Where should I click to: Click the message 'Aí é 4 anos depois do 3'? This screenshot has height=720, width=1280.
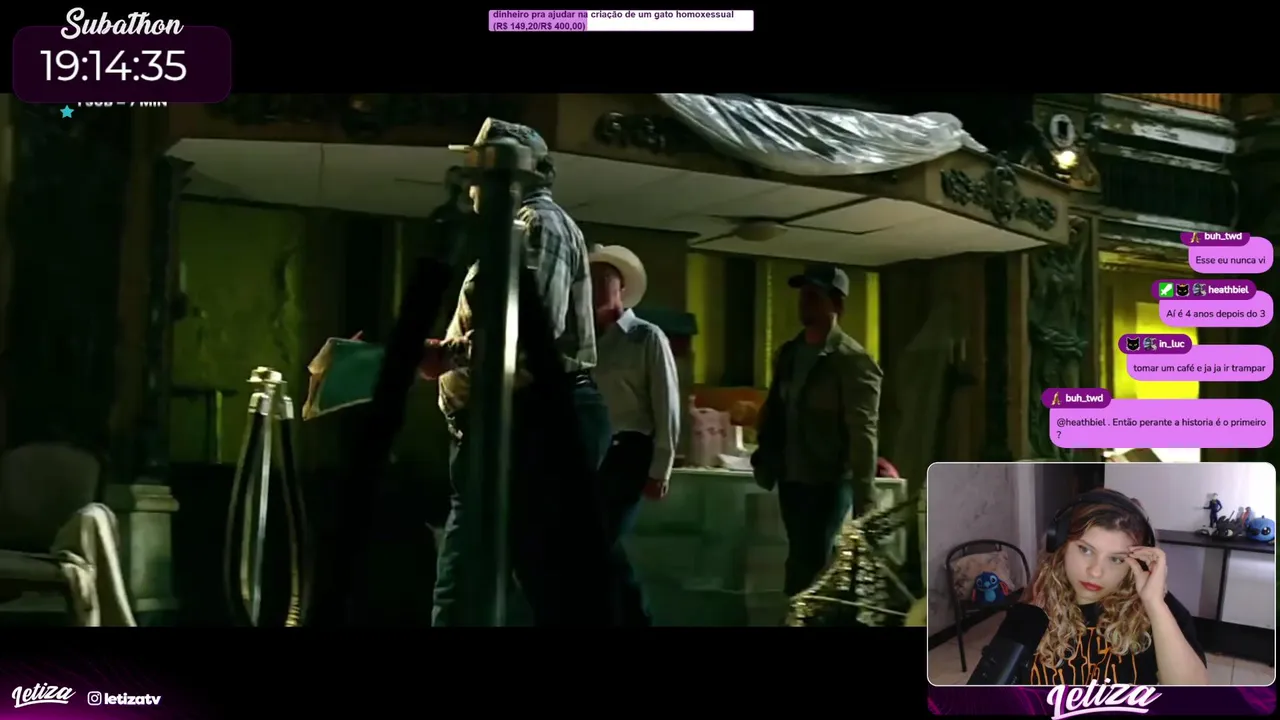pos(1215,314)
